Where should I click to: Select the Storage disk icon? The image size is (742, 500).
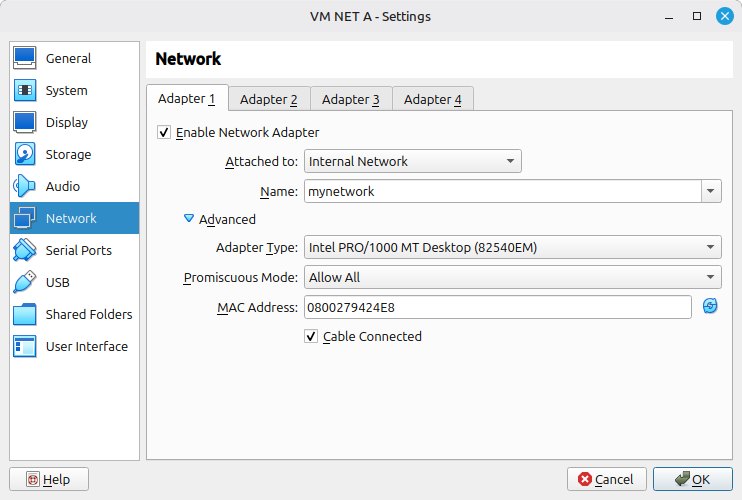pyautogui.click(x=25, y=155)
